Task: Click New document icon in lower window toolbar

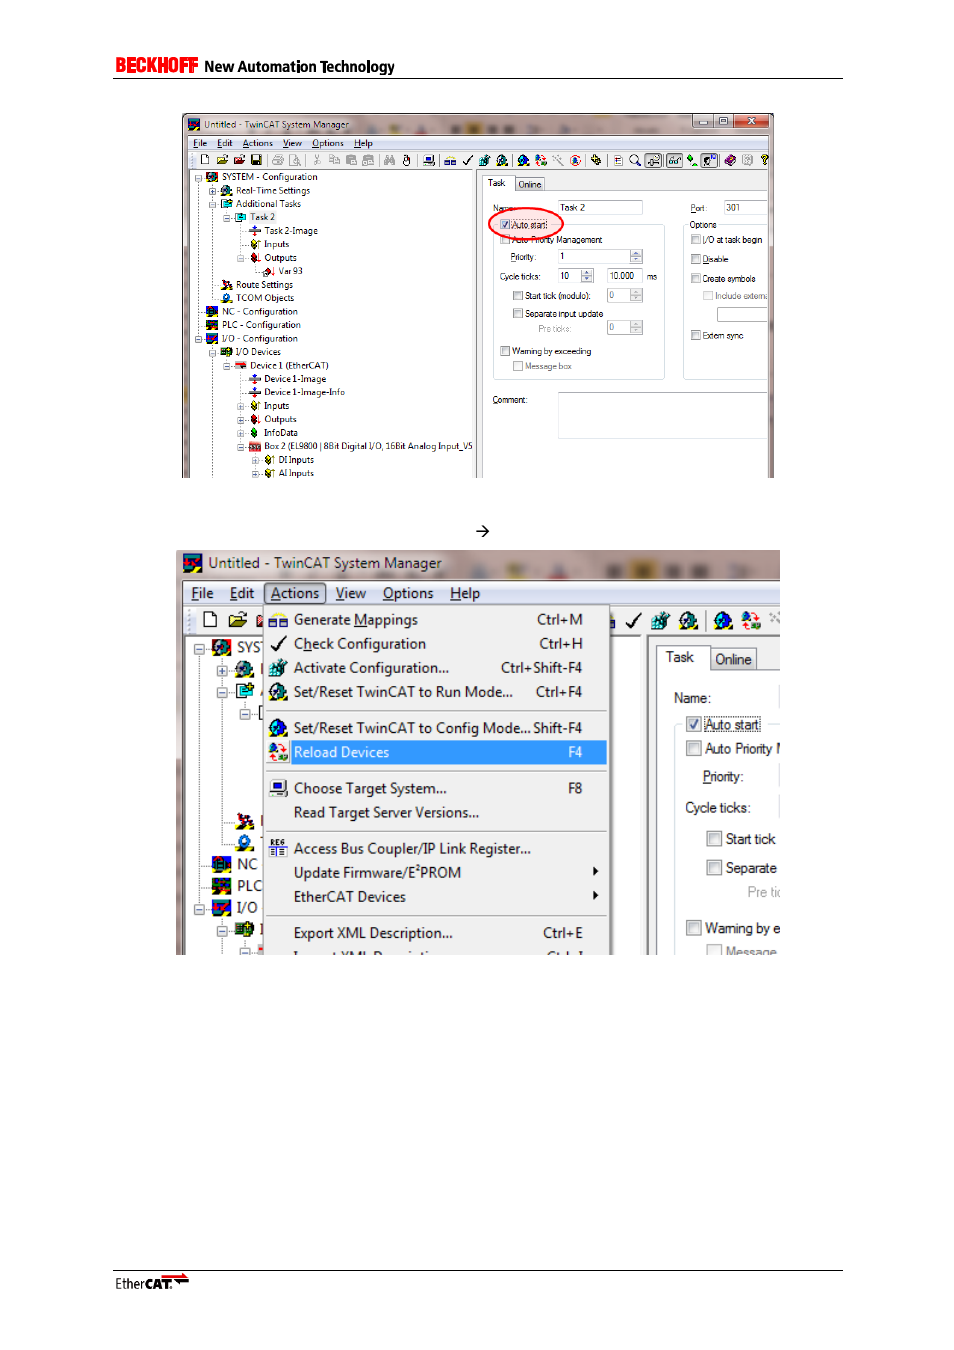Action: pyautogui.click(x=210, y=620)
